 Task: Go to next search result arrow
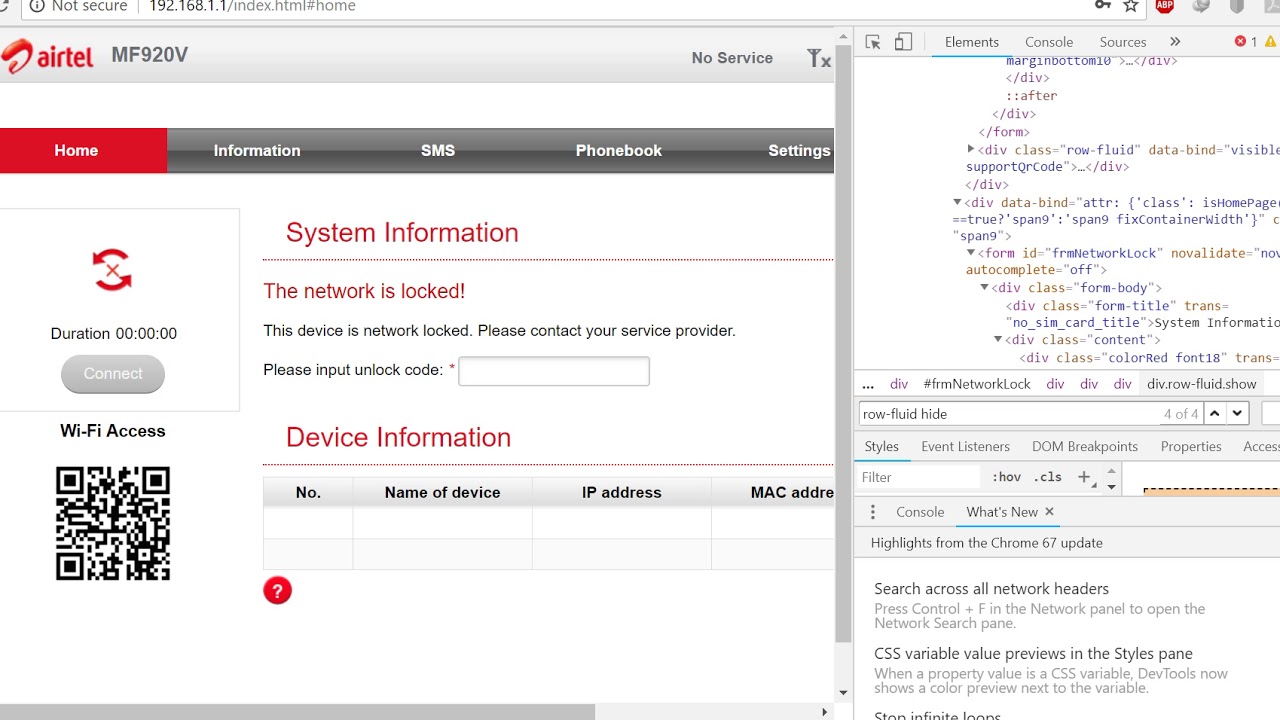click(x=1238, y=413)
